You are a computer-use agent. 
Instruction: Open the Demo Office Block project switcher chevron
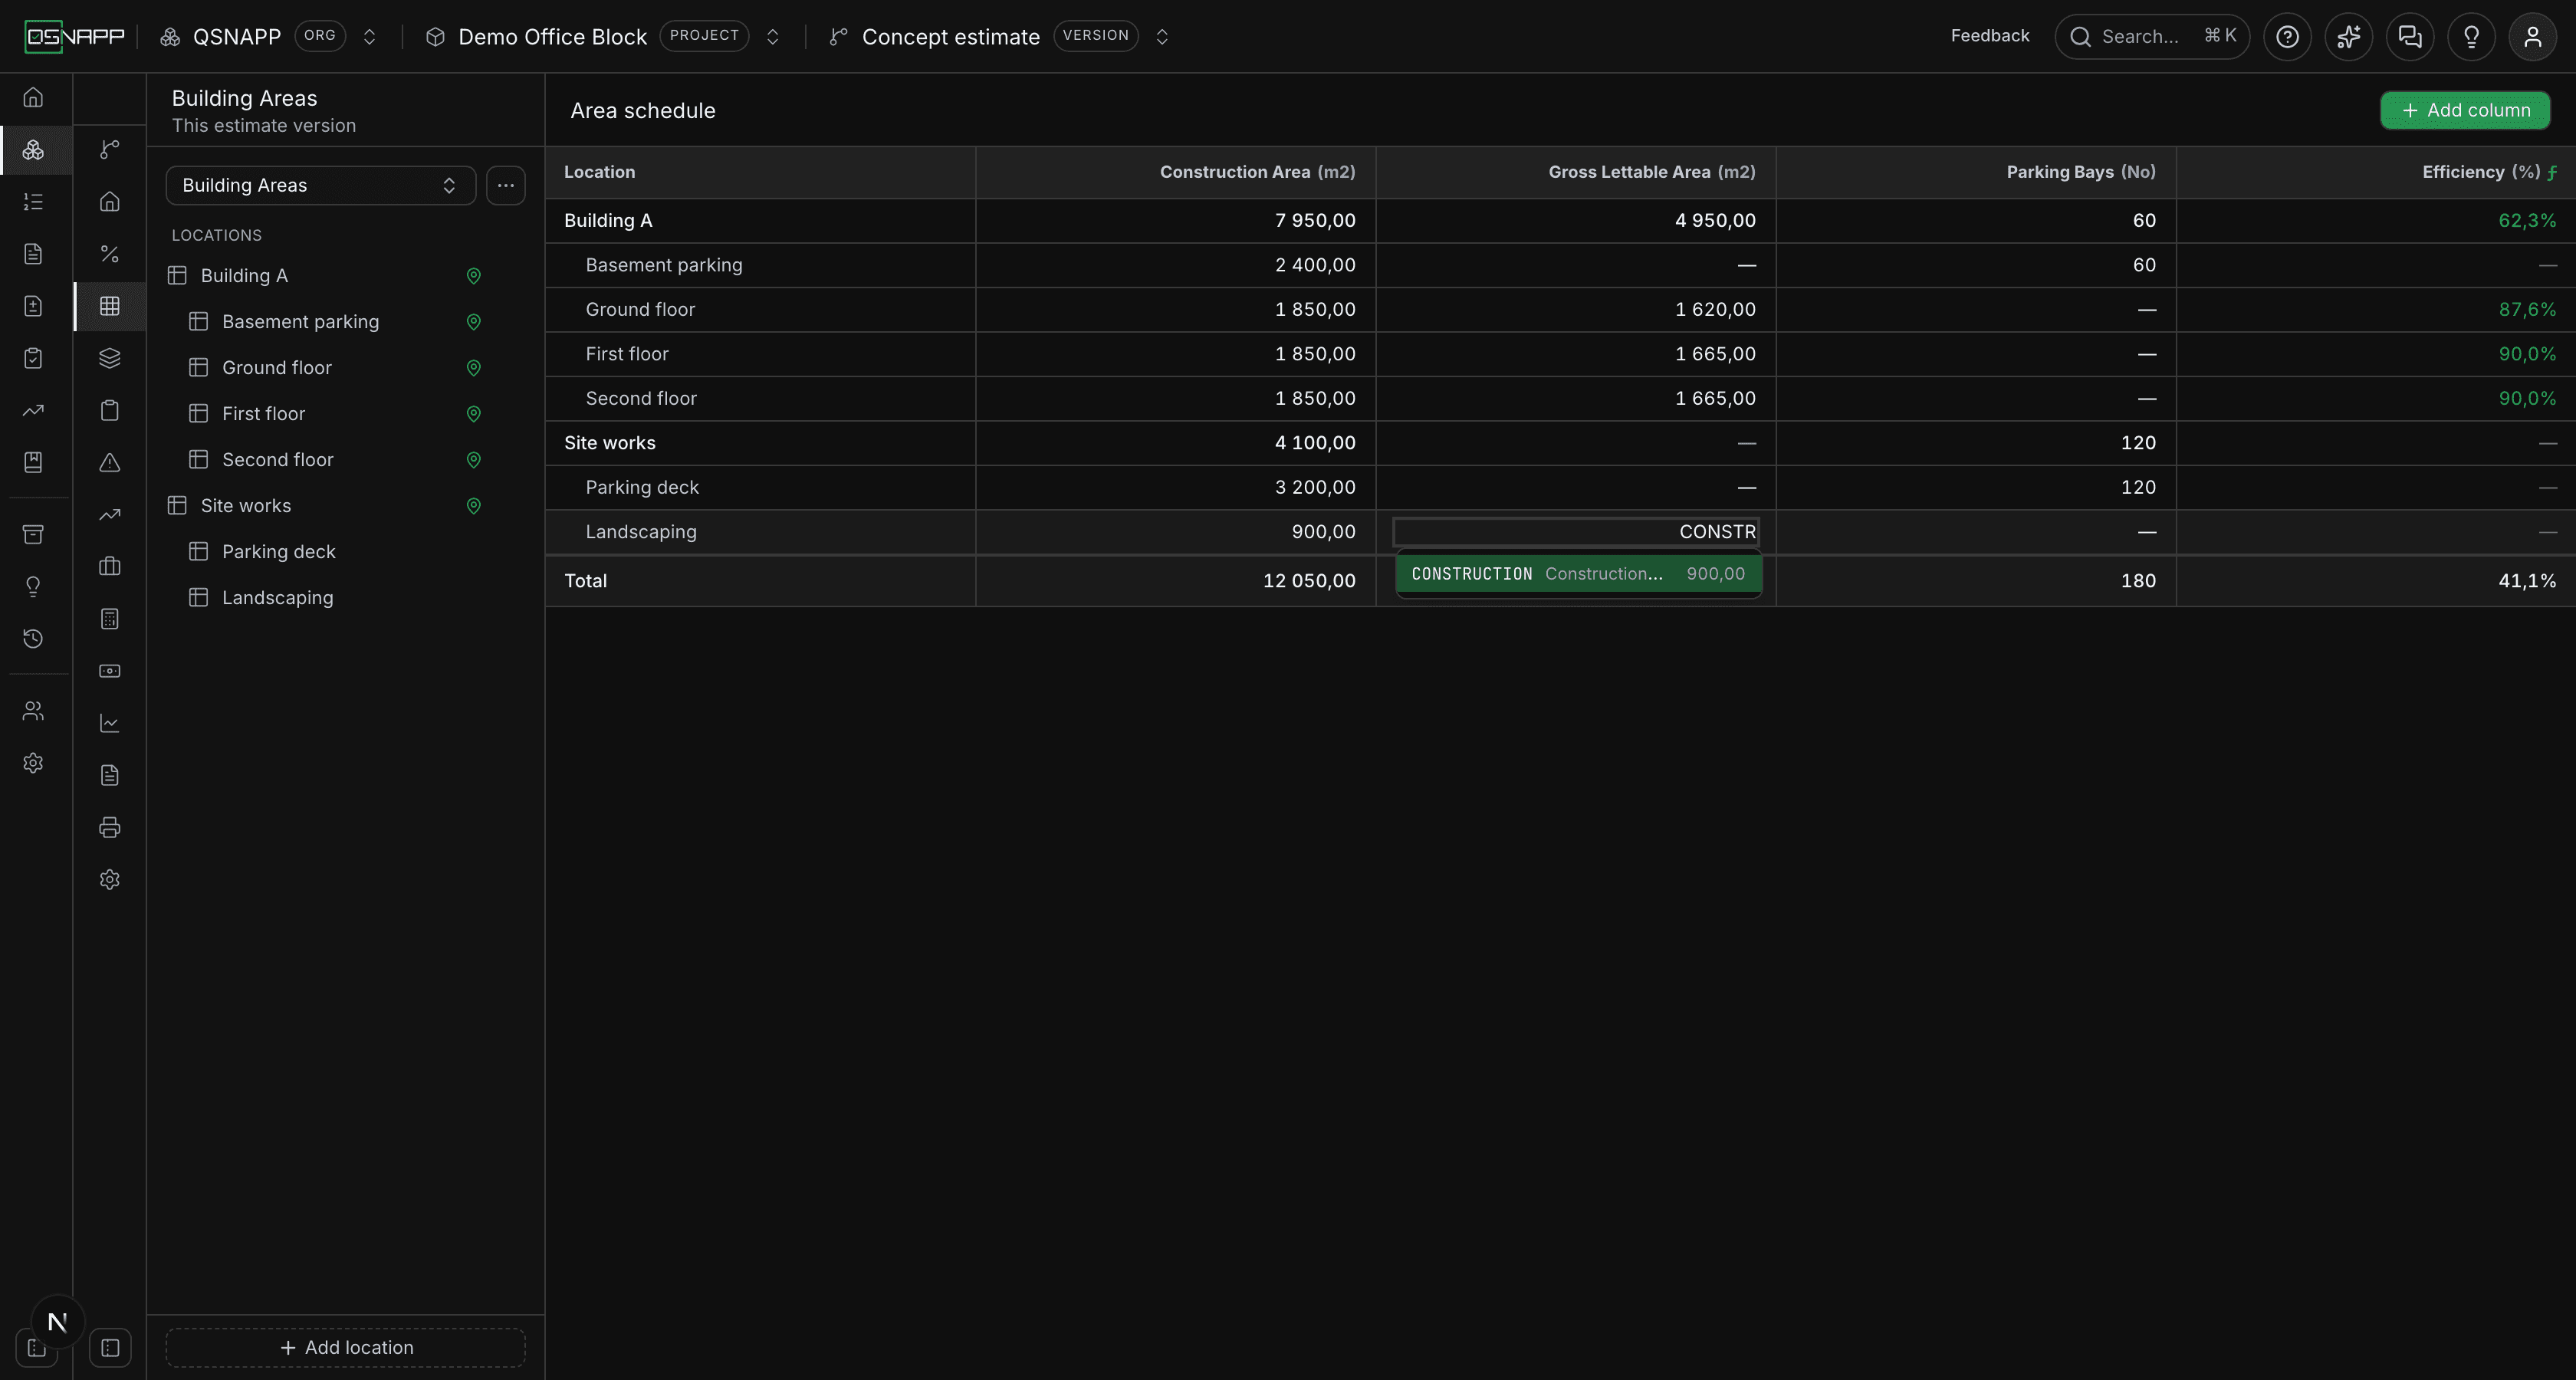pos(772,37)
